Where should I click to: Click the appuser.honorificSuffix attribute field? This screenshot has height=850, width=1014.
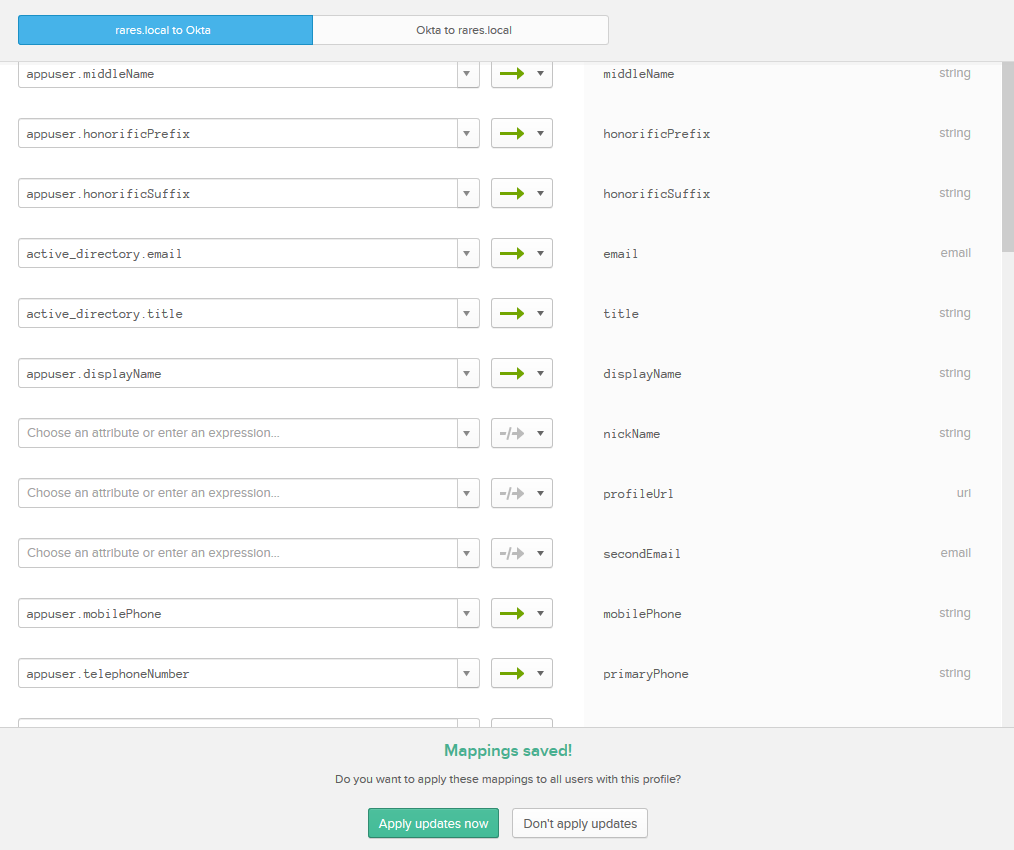click(x=237, y=194)
